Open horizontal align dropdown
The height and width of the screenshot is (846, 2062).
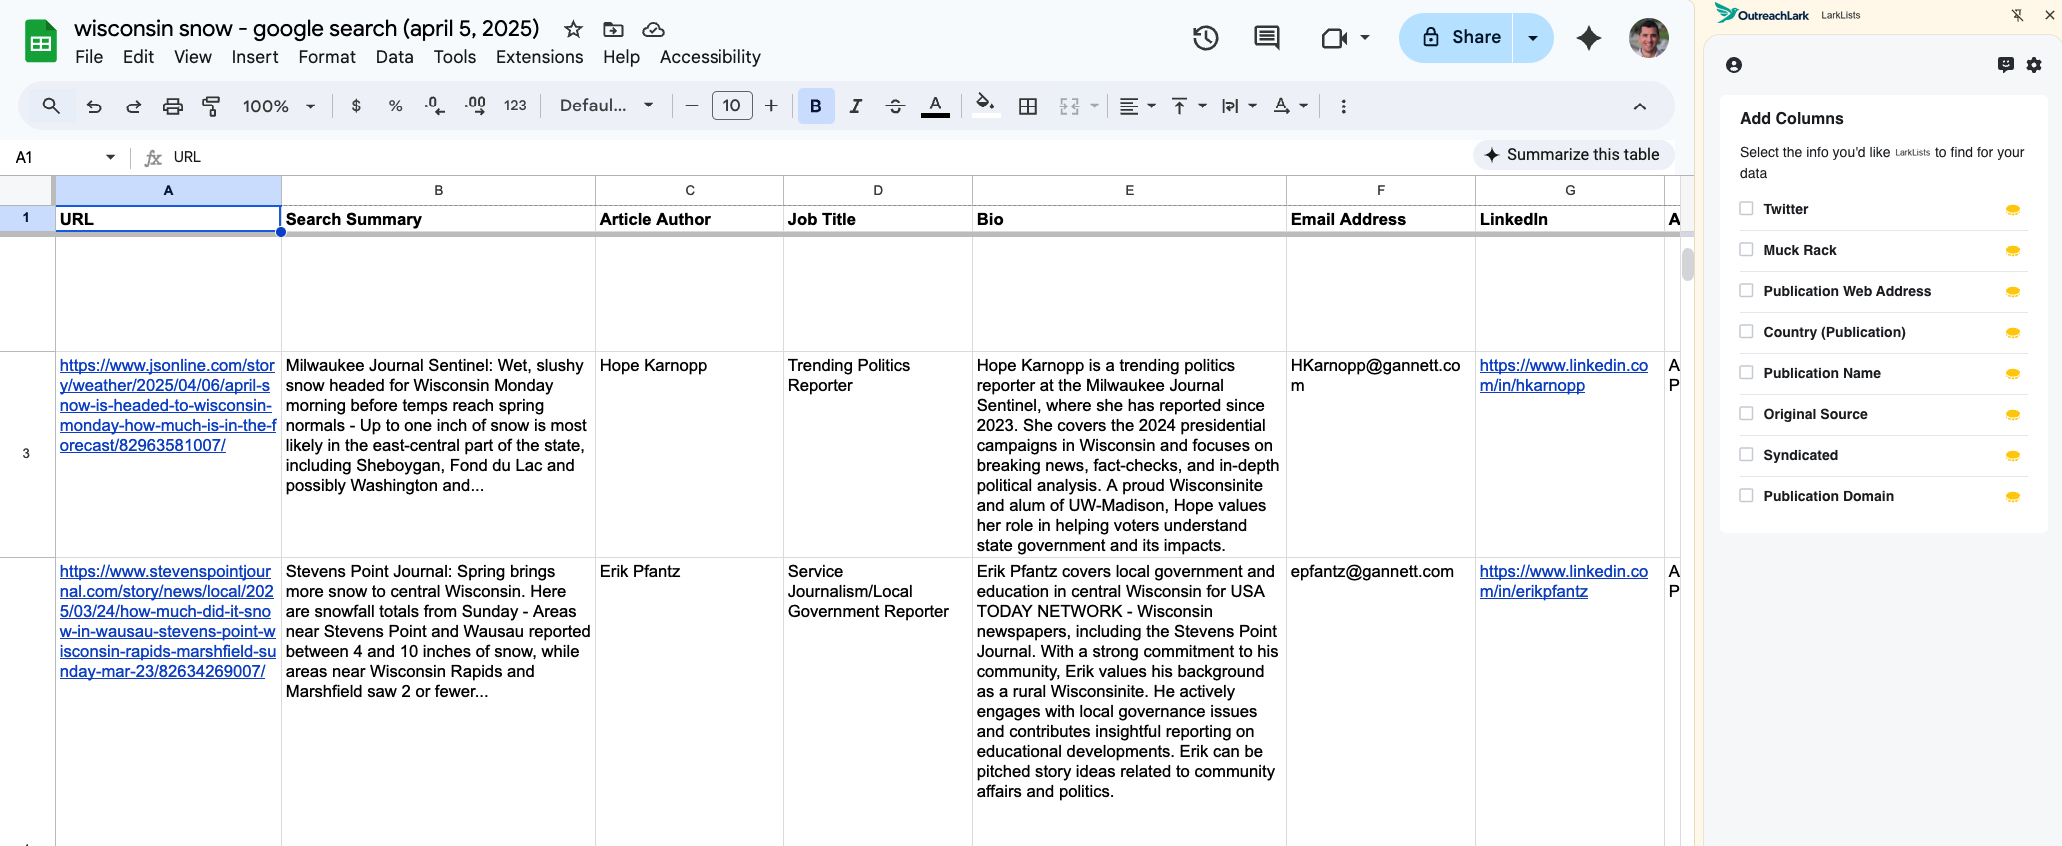pyautogui.click(x=1137, y=106)
